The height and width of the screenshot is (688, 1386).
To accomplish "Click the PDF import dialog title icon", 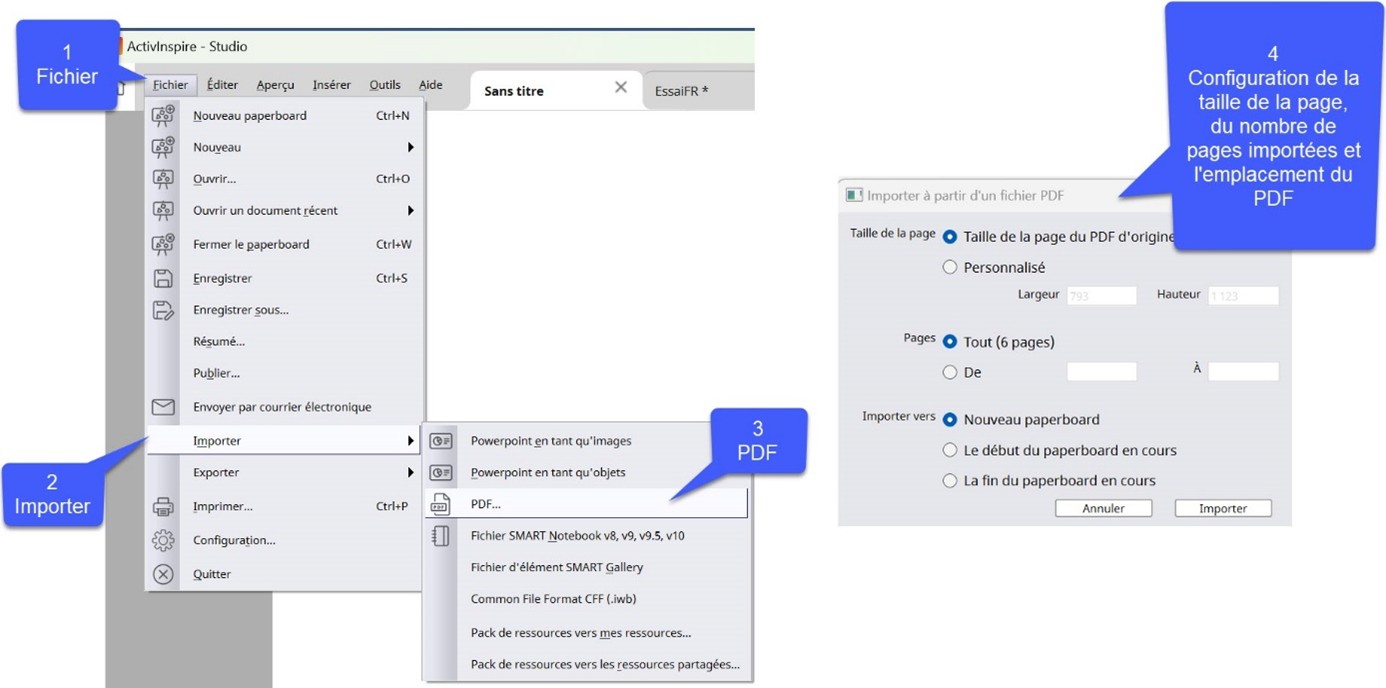I will 854,195.
